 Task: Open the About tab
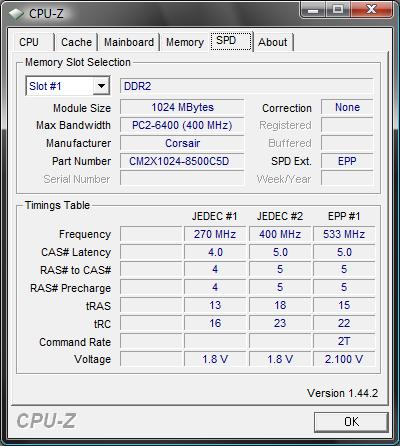click(x=273, y=42)
